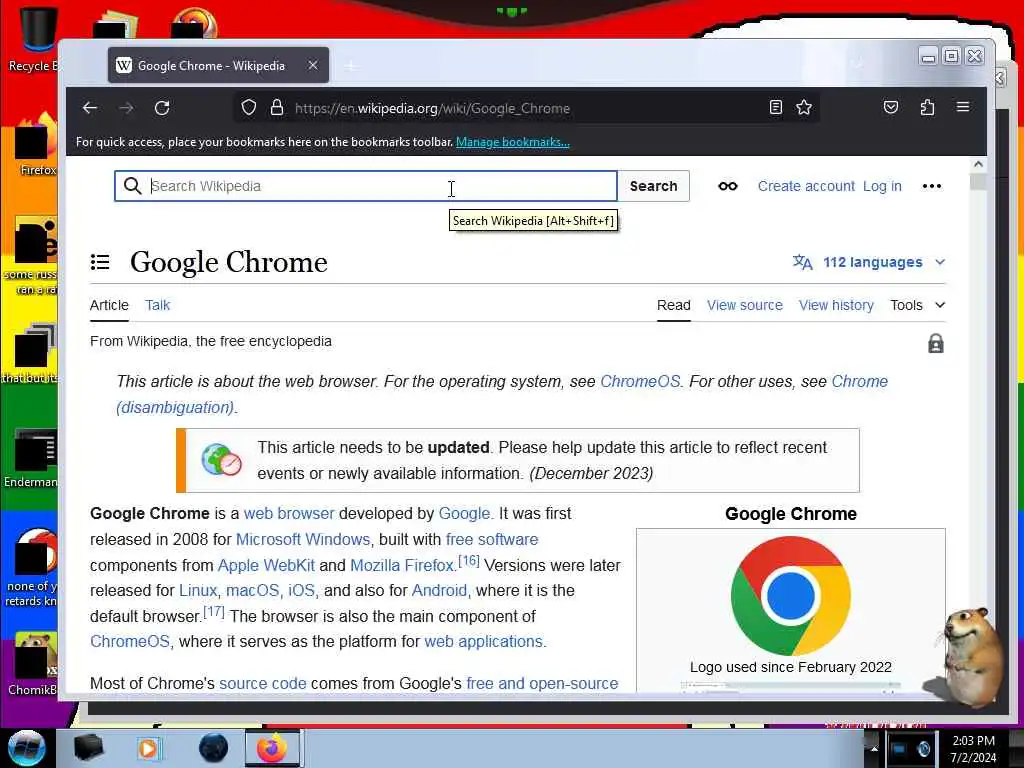1024x768 pixels.
Task: Open the extensions puzzle icon
Action: (x=927, y=107)
